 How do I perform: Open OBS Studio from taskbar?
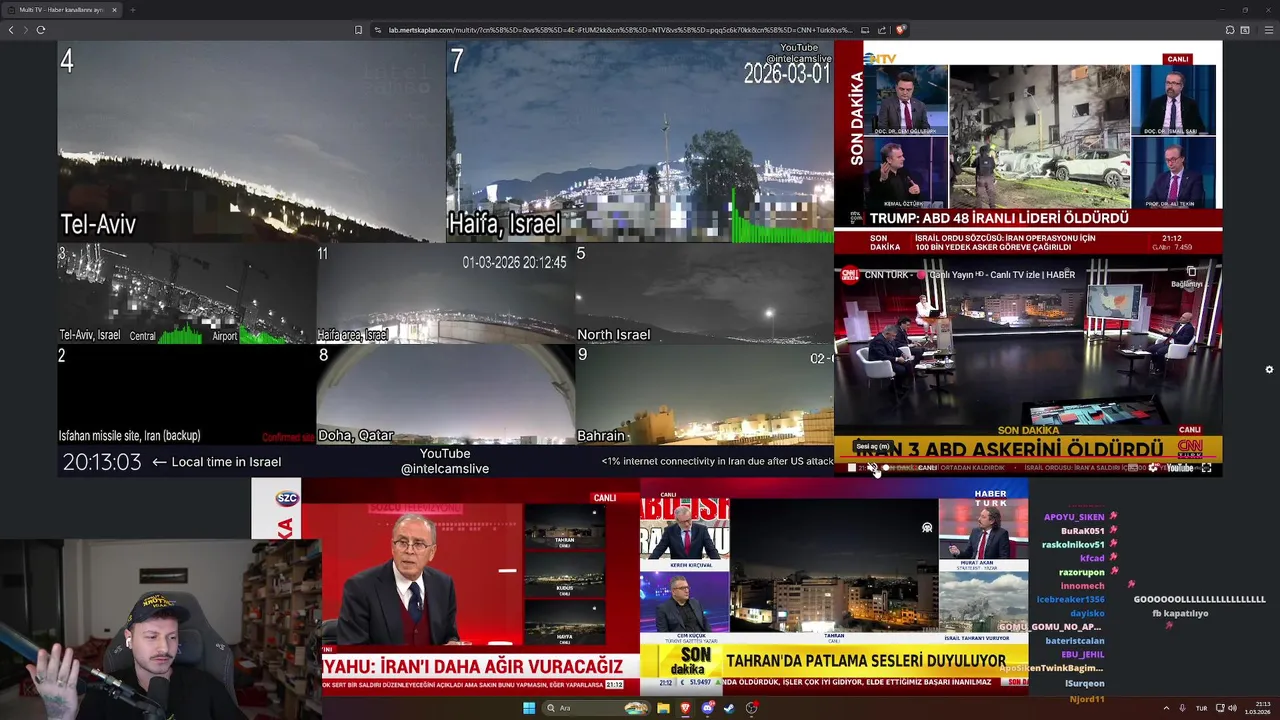point(751,708)
